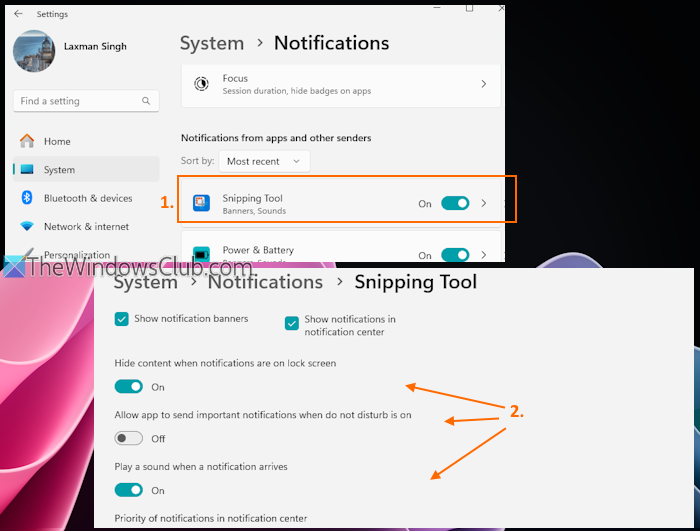This screenshot has width=700, height=531.
Task: Toggle Hide content on lock screen
Action: tap(129, 386)
